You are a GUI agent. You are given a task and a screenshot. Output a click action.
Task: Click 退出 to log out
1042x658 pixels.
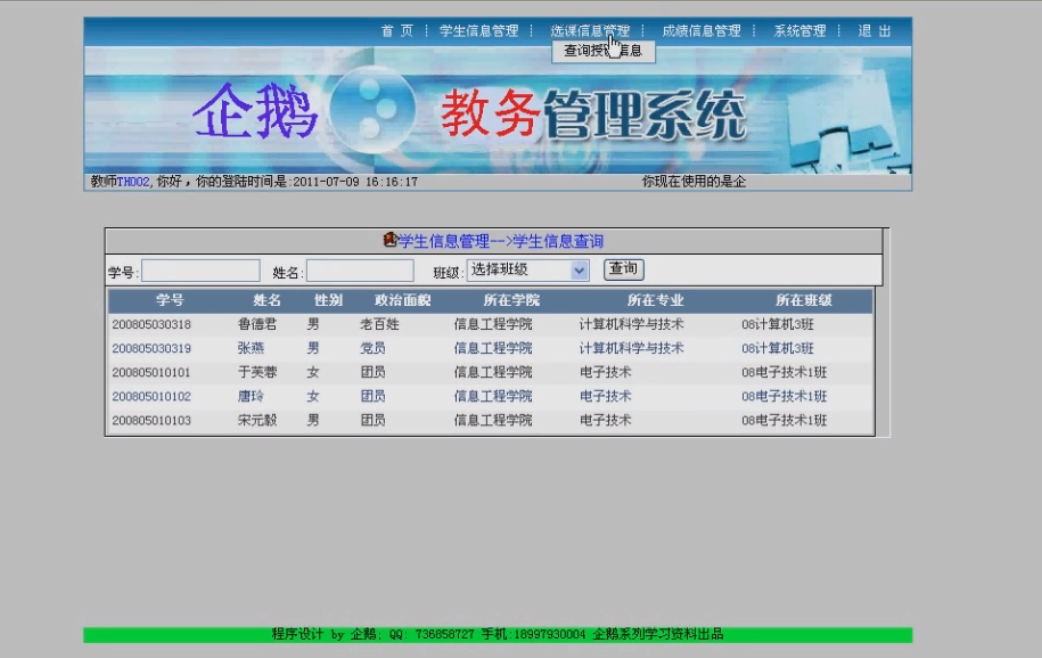point(875,31)
